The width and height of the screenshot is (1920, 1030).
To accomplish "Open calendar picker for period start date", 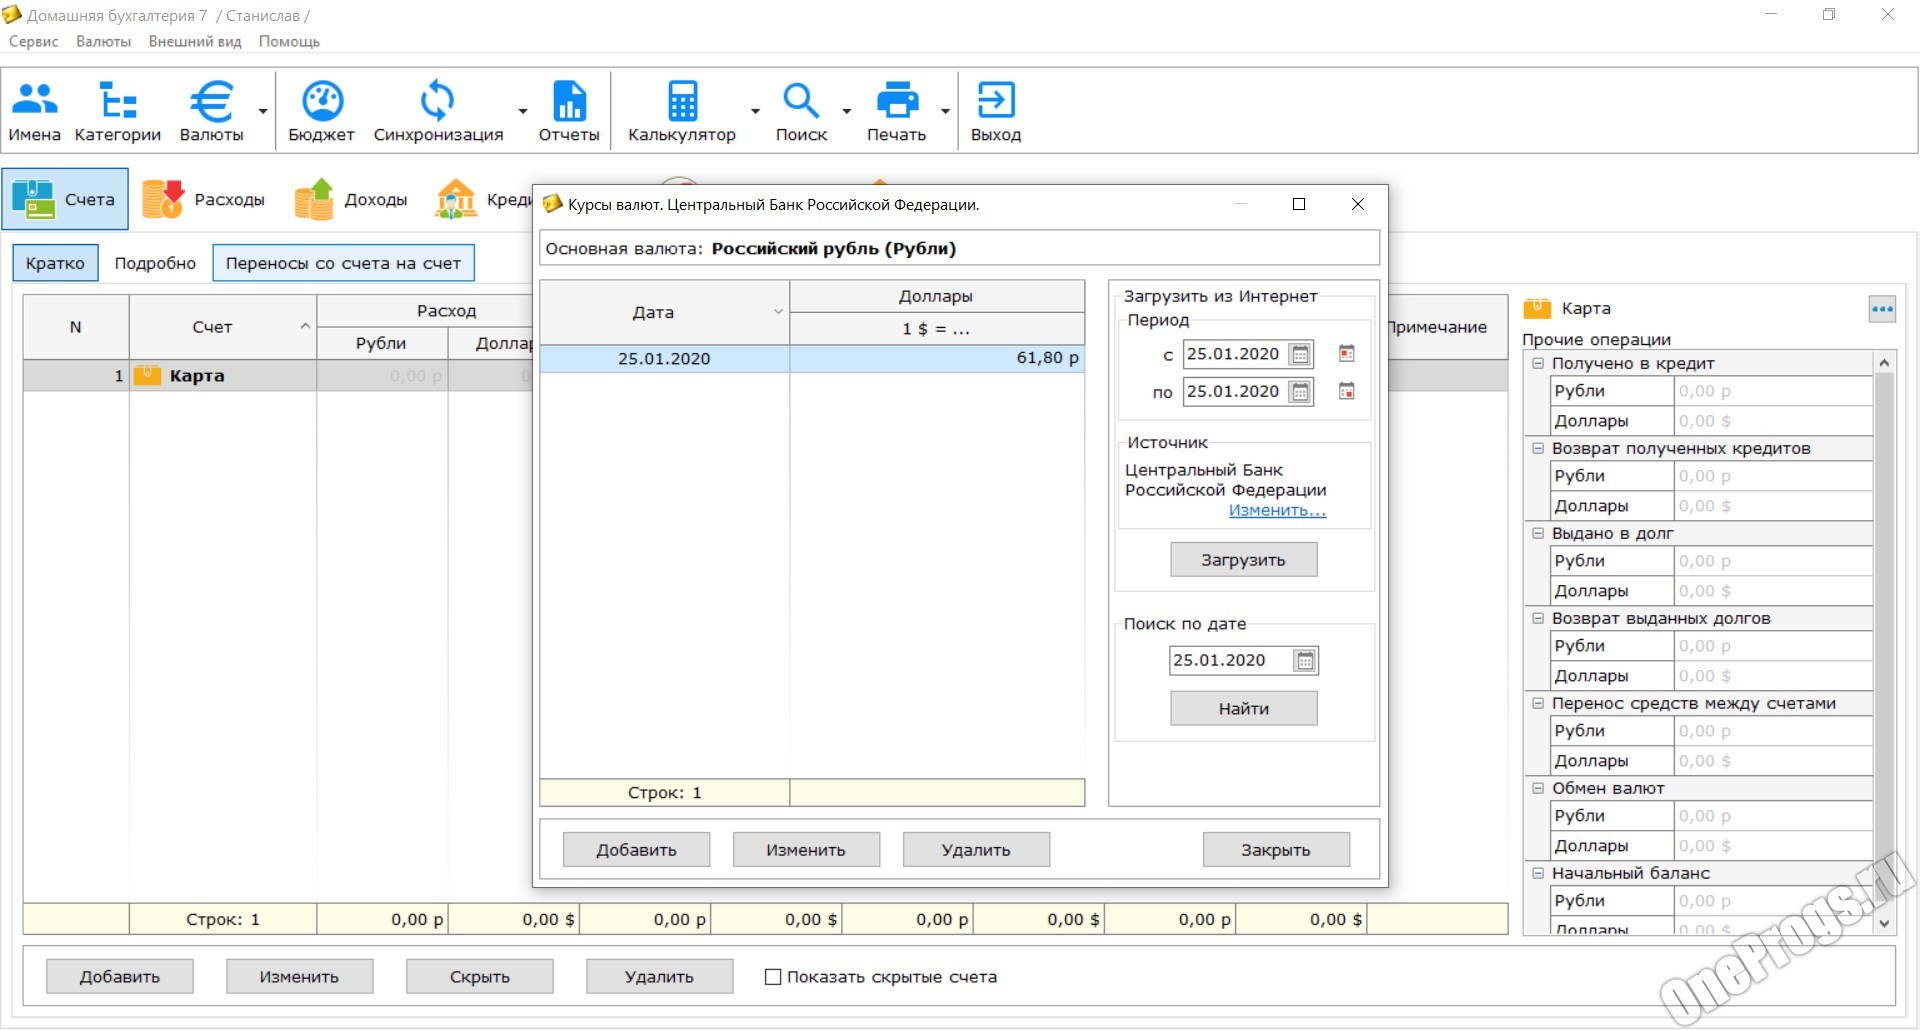I will (1300, 354).
